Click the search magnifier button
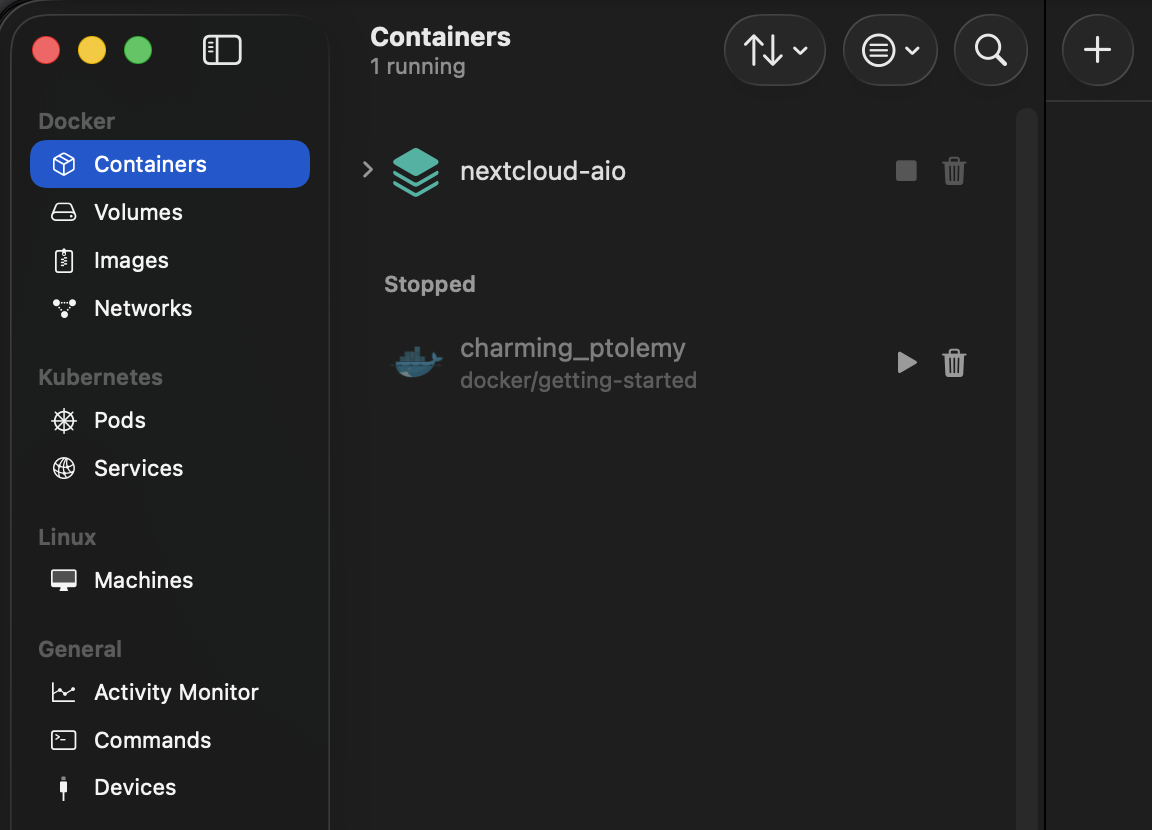 pos(990,50)
